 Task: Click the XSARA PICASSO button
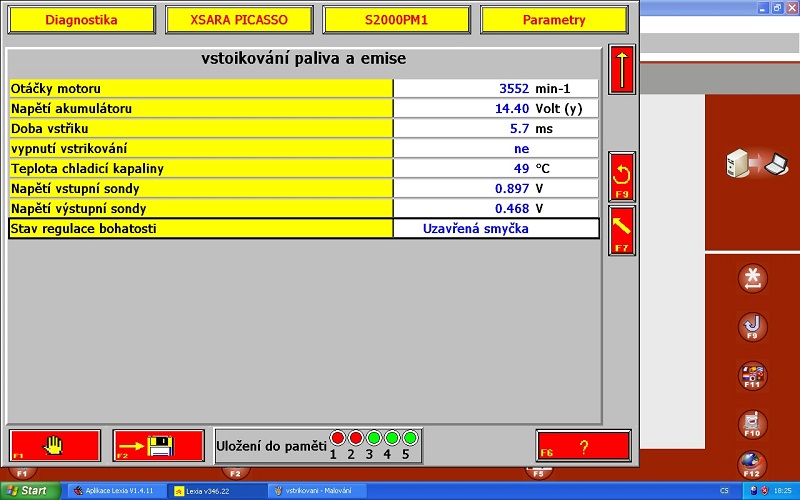tap(238, 20)
